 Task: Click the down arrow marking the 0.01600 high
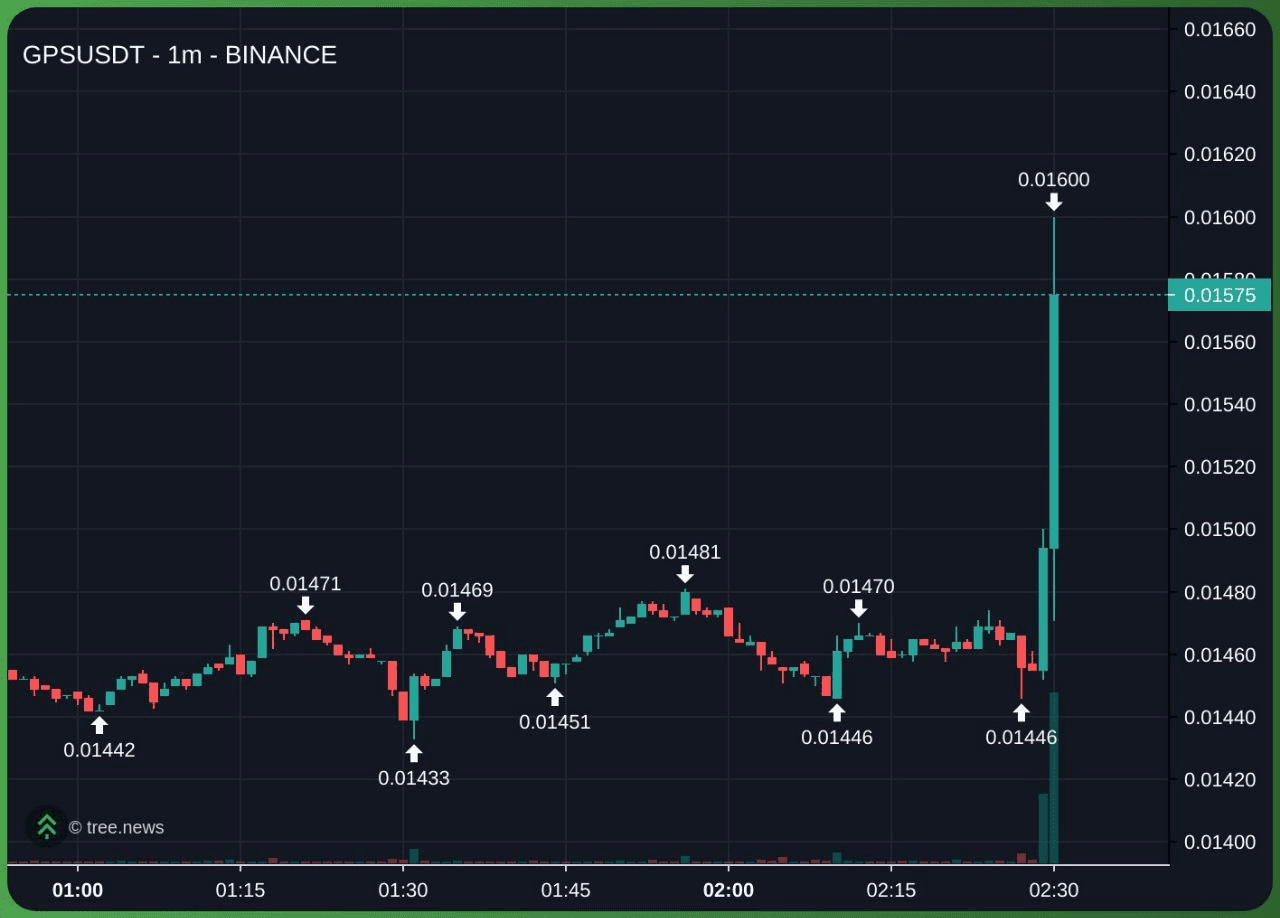1054,202
